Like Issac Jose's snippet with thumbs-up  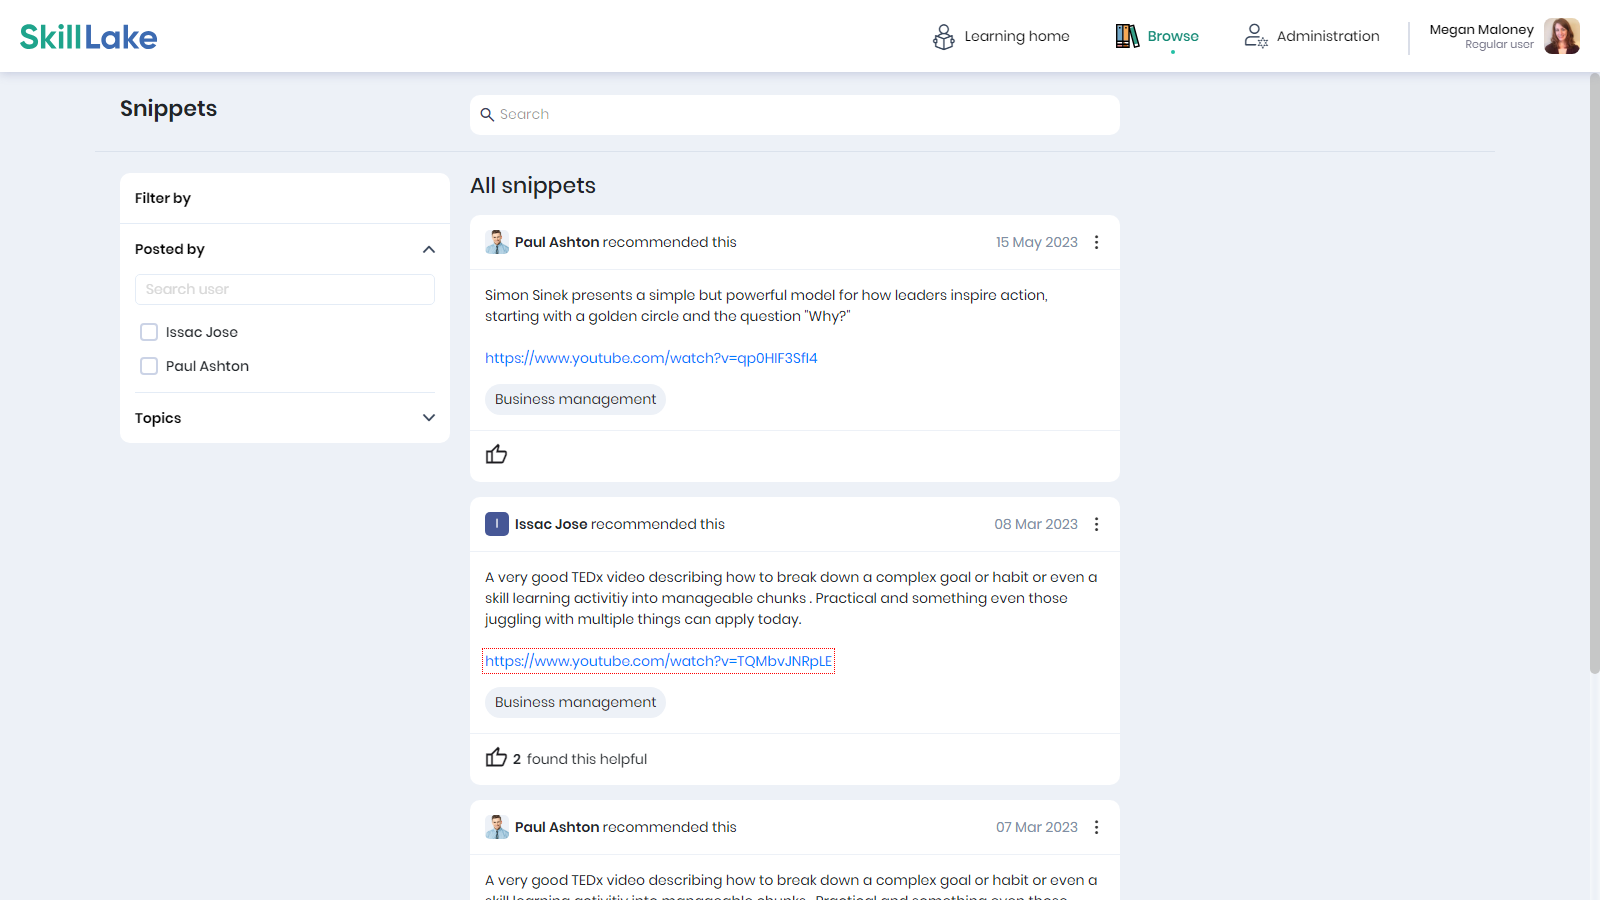(496, 758)
